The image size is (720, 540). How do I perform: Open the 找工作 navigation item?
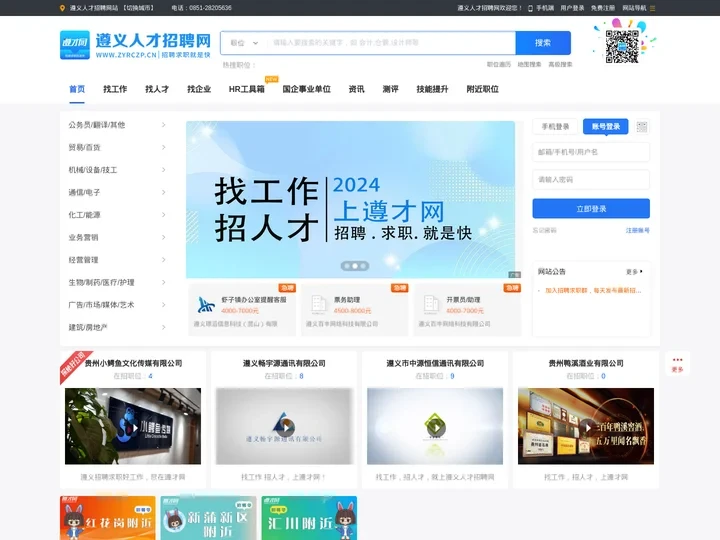coord(115,89)
